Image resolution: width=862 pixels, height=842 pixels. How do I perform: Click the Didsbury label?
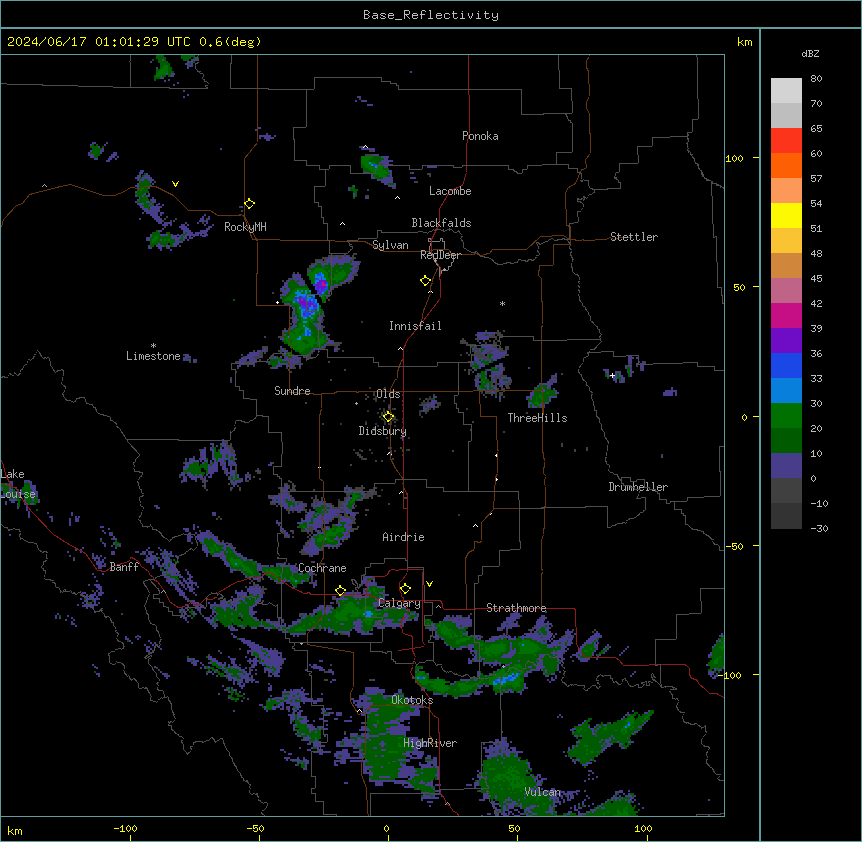click(383, 431)
